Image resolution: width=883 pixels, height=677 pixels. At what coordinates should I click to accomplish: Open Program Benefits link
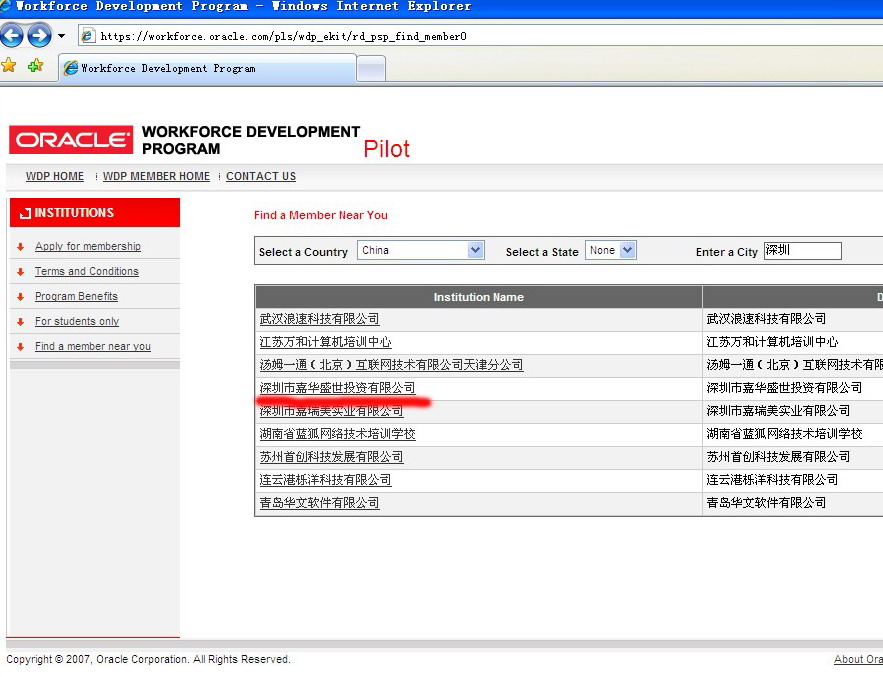(x=76, y=296)
